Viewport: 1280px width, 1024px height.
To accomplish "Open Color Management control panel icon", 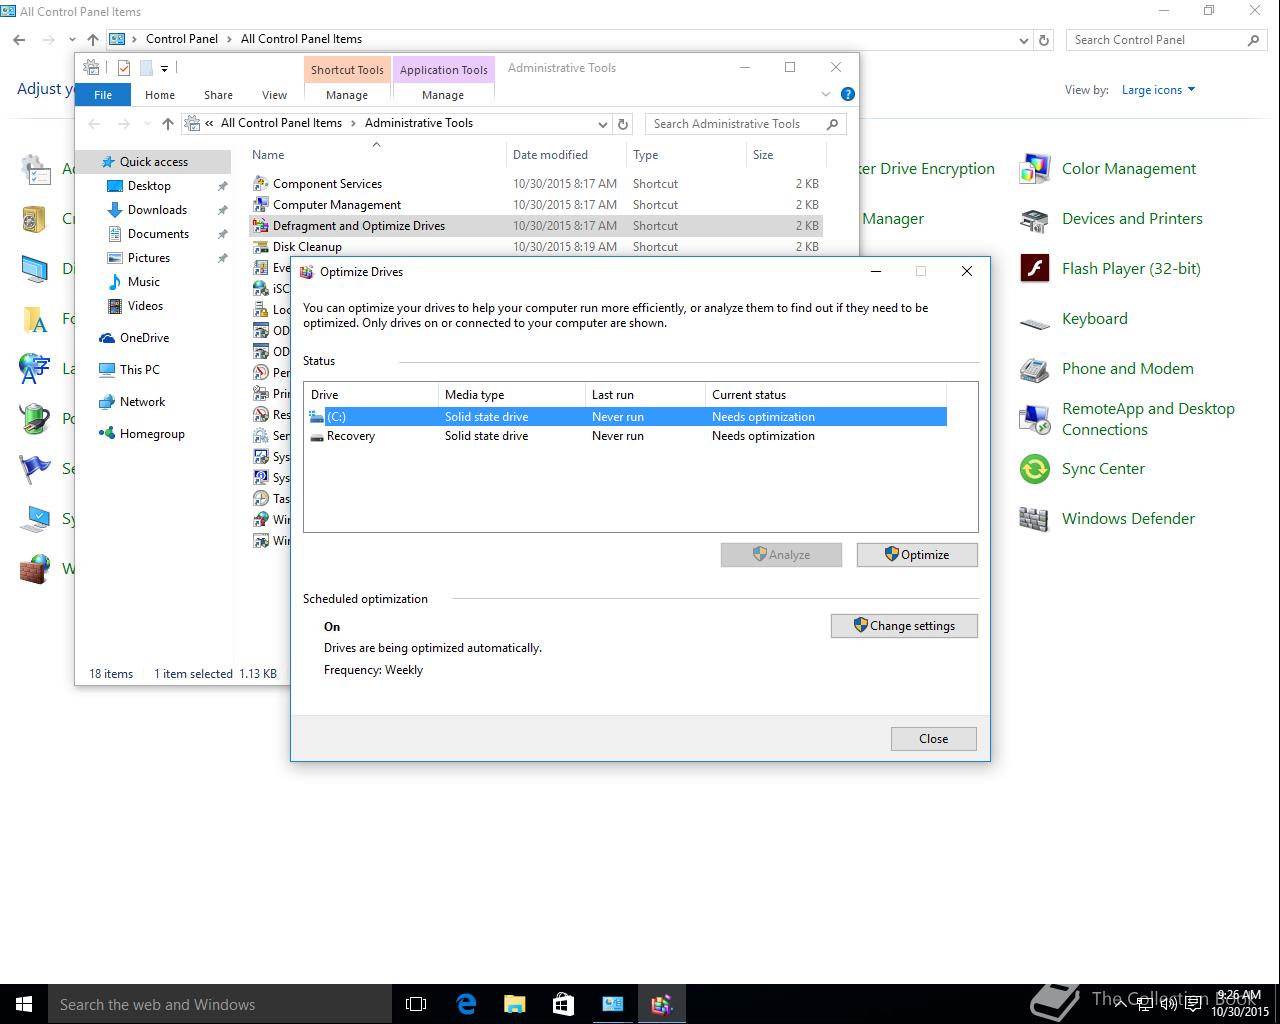I will tap(1034, 169).
